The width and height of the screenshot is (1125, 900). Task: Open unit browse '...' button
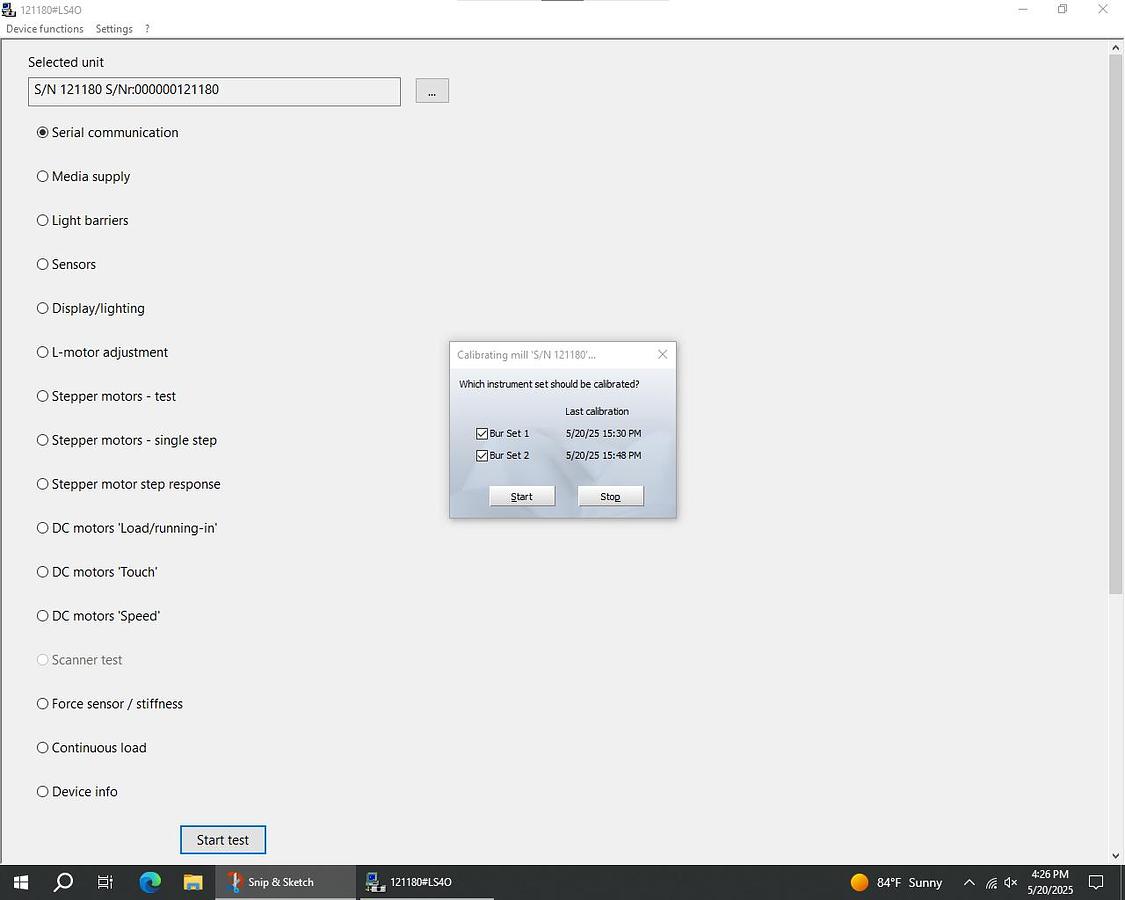coord(432,91)
